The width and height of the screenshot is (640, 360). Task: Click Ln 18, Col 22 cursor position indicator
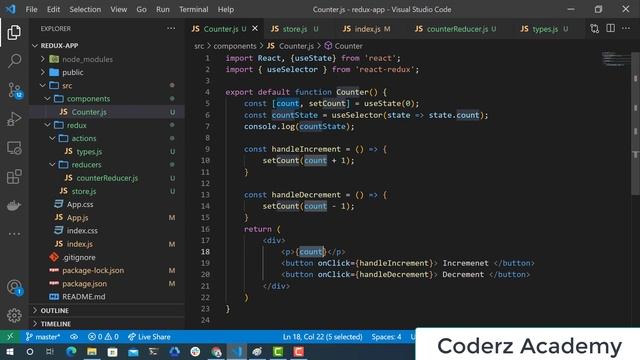(322, 337)
